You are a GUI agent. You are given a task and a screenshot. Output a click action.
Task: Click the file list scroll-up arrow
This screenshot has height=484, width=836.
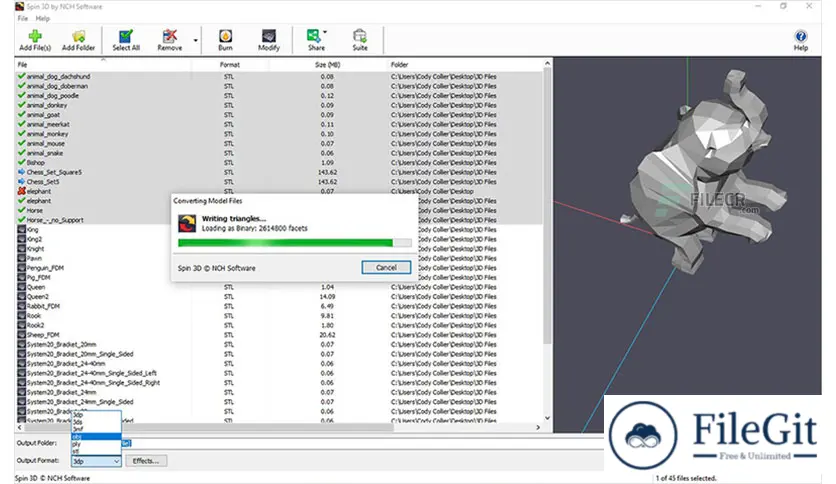547,63
